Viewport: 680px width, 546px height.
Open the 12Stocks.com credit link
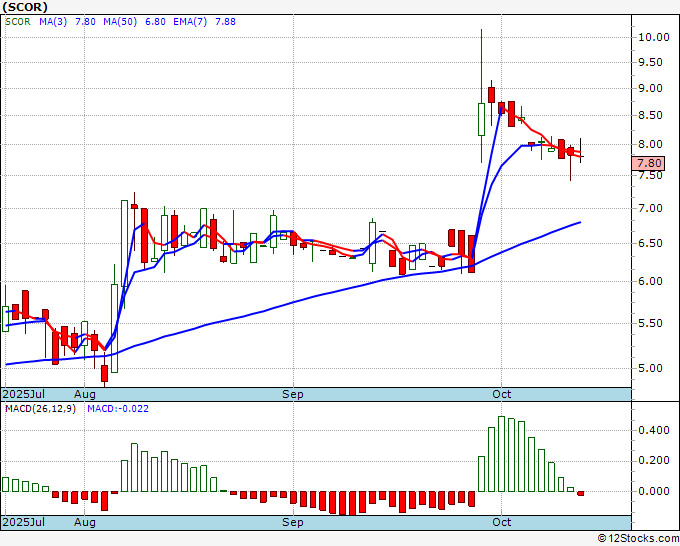pos(638,539)
